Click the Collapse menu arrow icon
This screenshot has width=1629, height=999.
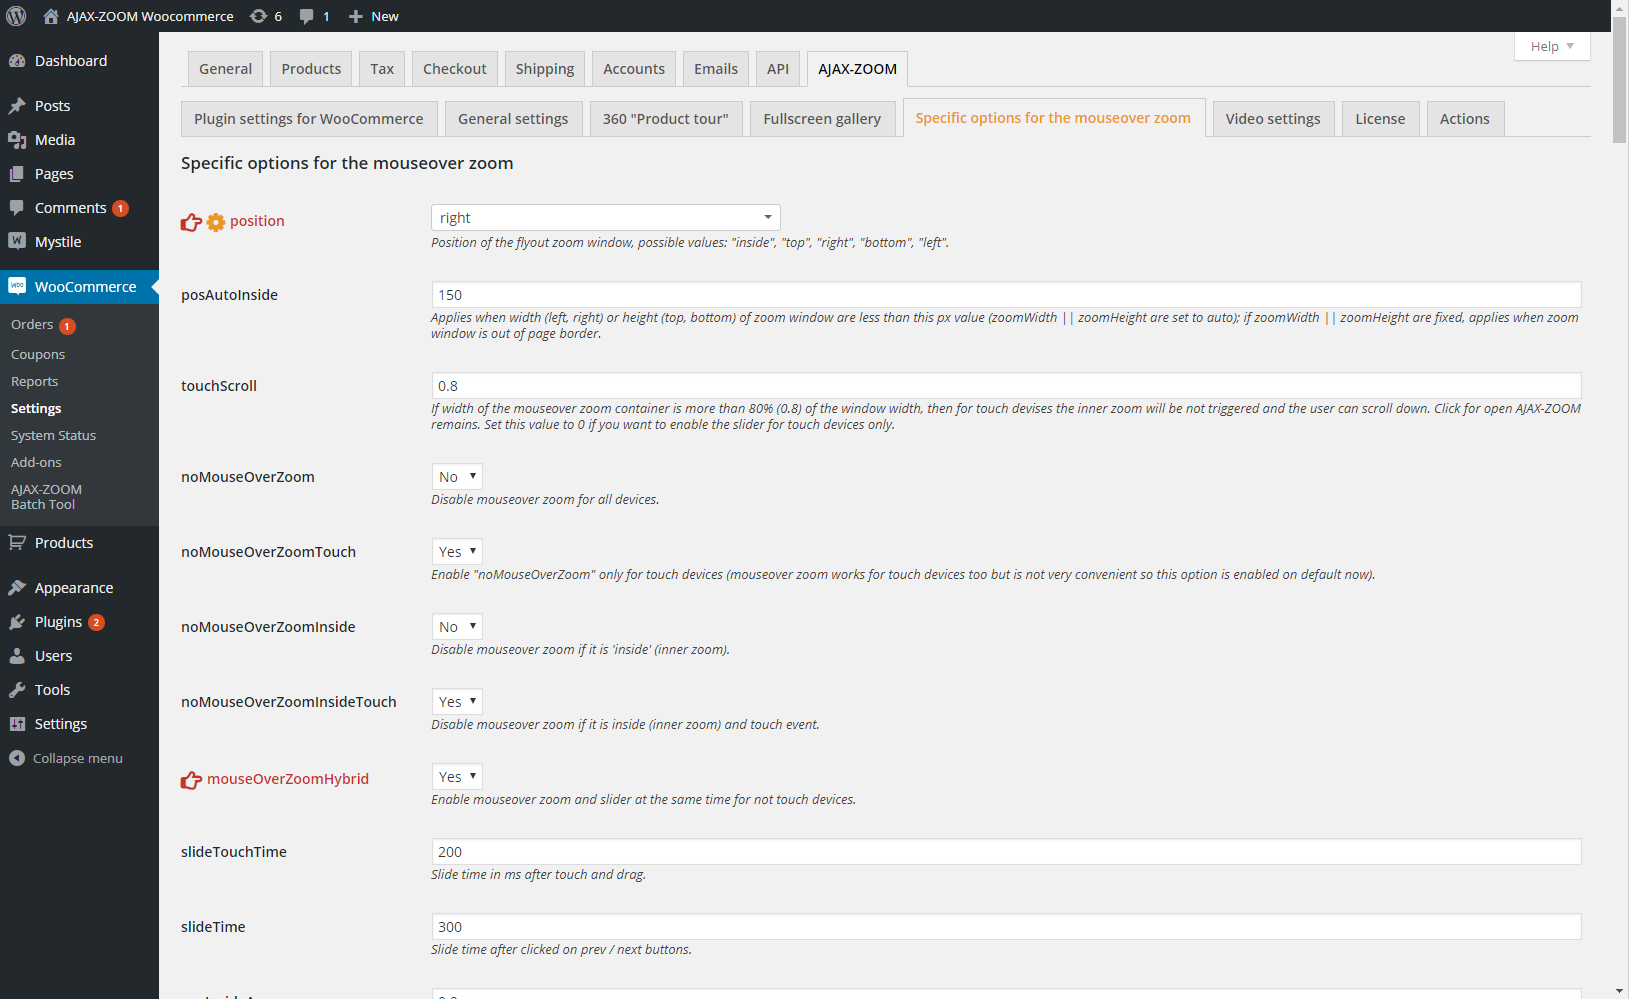[x=17, y=758]
